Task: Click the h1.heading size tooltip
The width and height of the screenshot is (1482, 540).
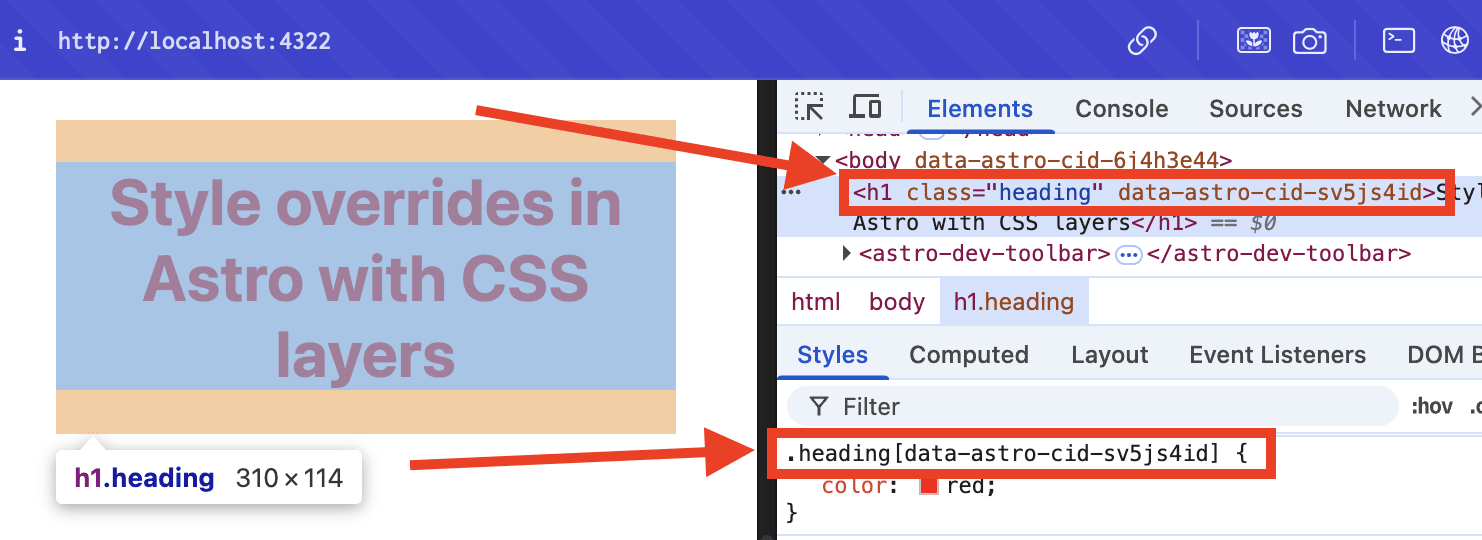Action: tap(208, 478)
